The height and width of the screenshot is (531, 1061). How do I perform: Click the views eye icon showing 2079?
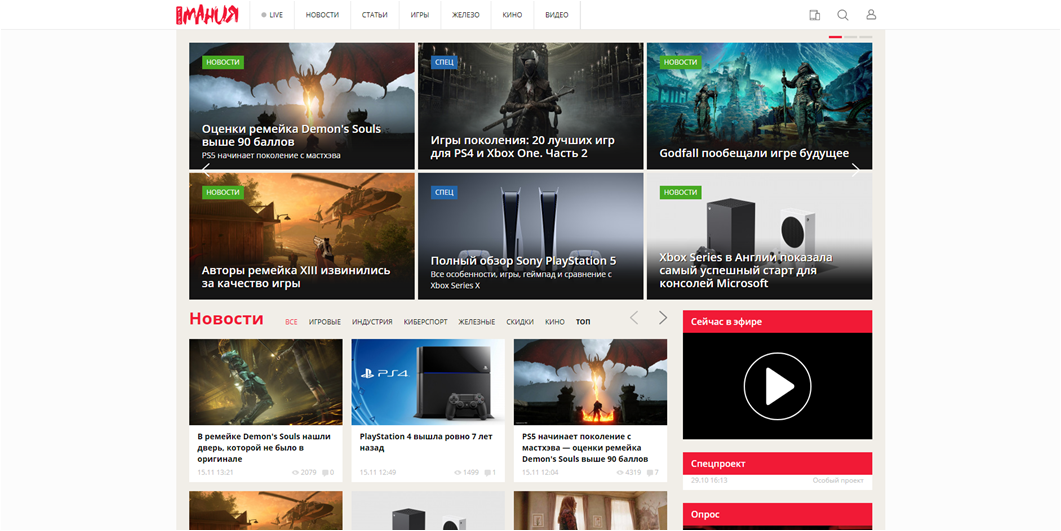click(x=295, y=473)
